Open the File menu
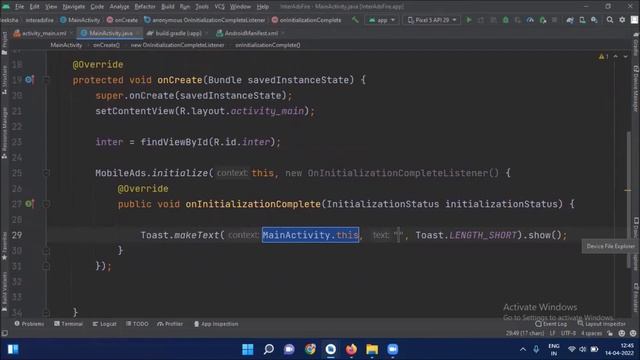 click(x=19, y=7)
